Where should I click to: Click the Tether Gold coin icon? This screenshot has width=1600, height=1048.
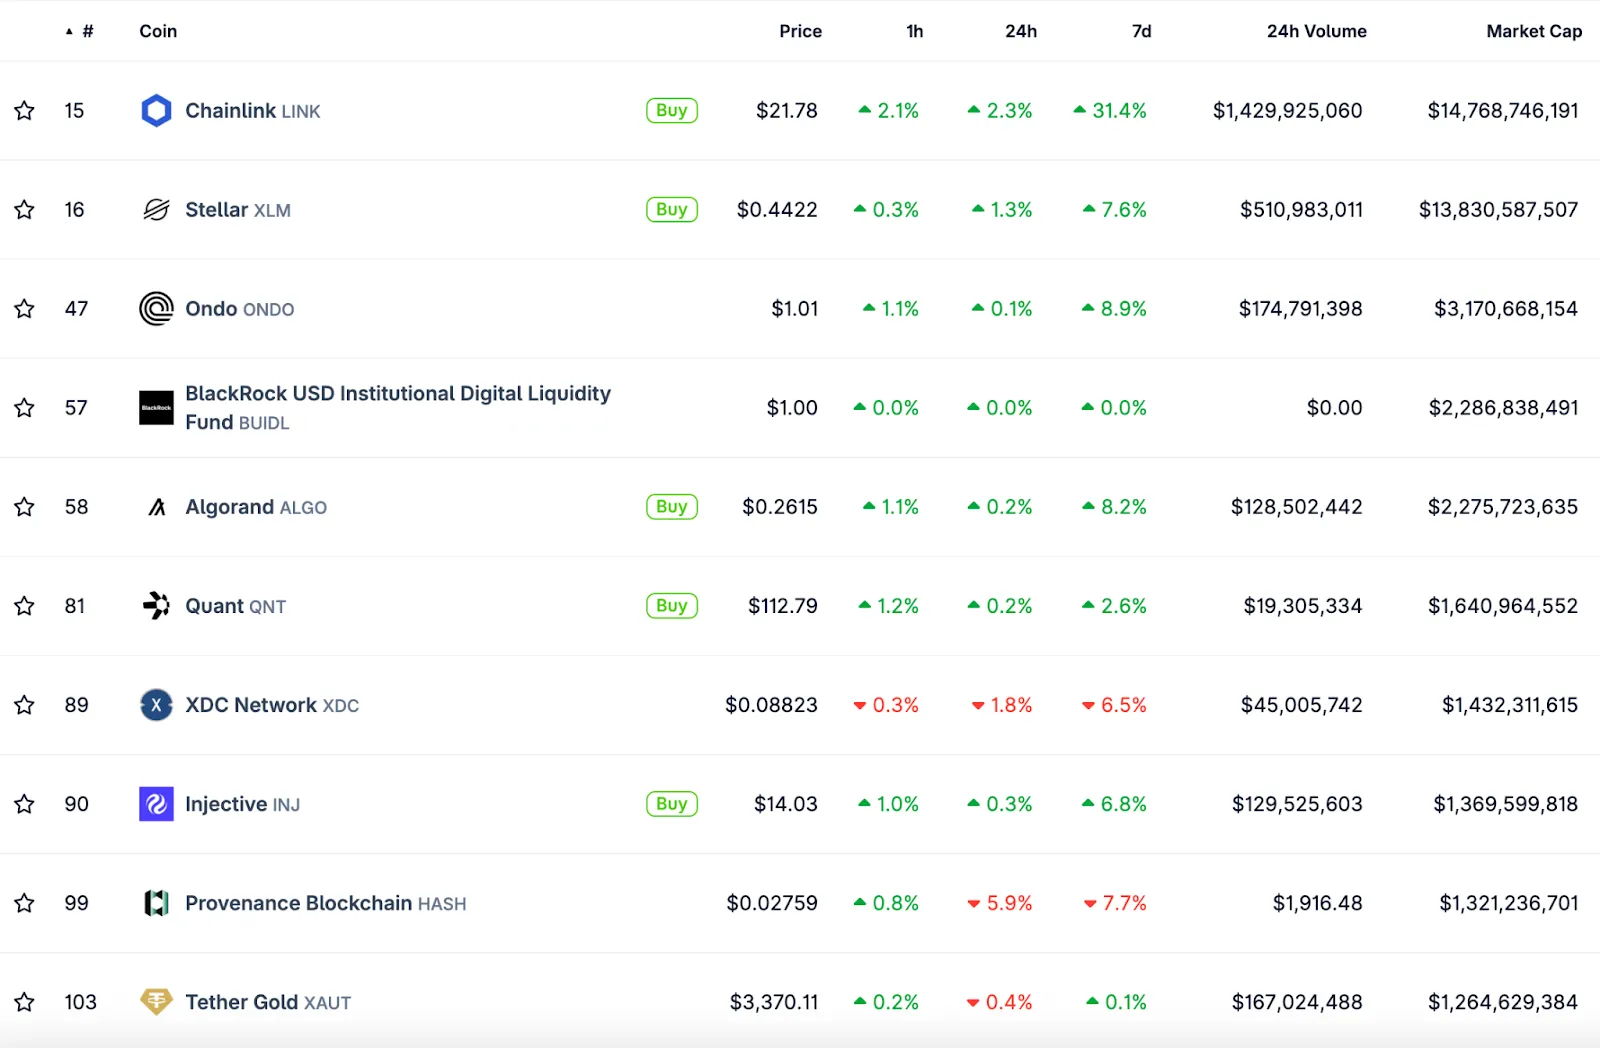[x=155, y=1001]
